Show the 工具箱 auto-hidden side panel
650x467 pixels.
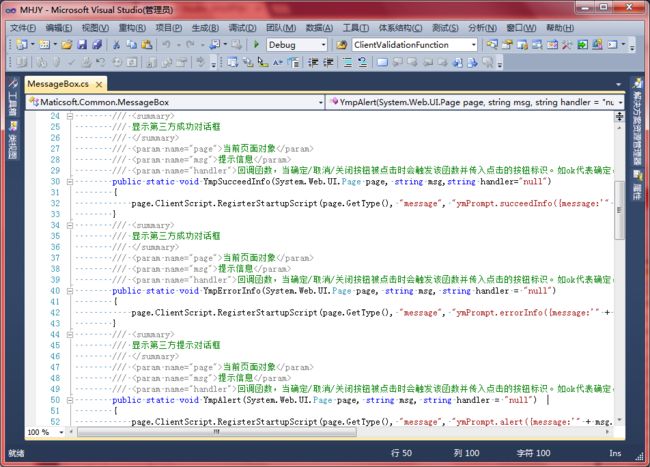pos(12,98)
